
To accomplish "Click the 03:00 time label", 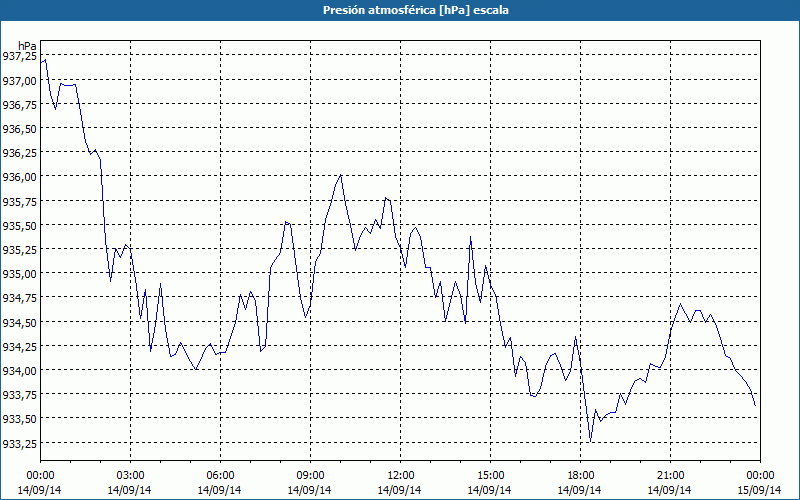I will [130, 476].
